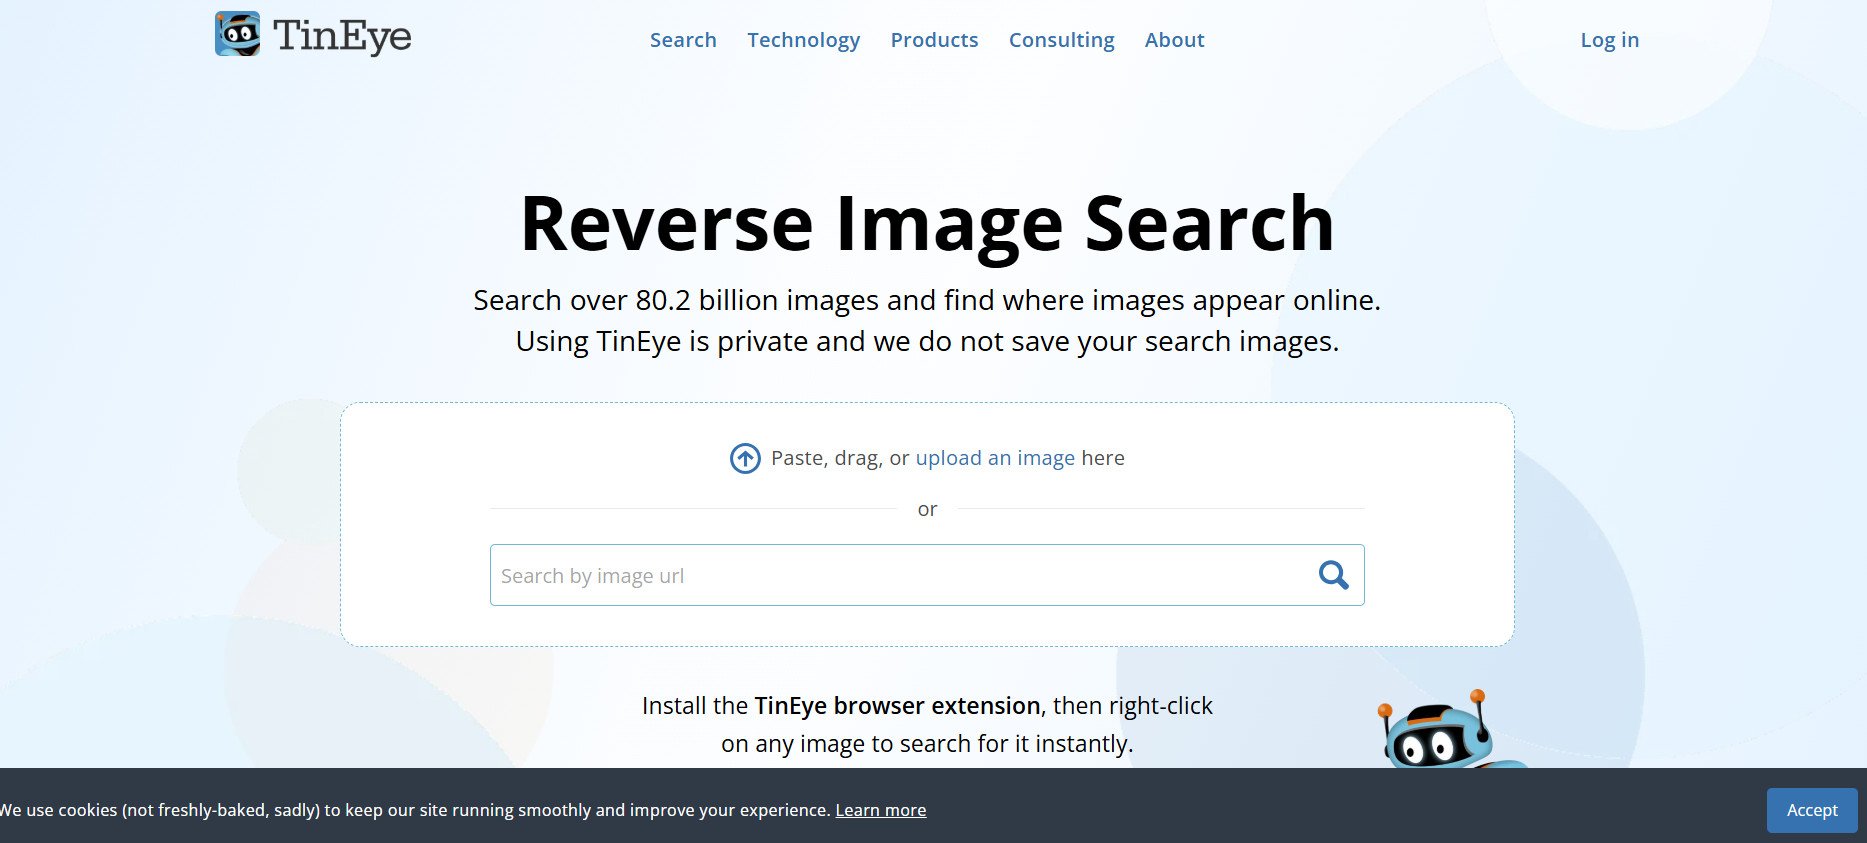Click the 'Reverse Image Search' heading
This screenshot has height=843, width=1867.
click(927, 224)
